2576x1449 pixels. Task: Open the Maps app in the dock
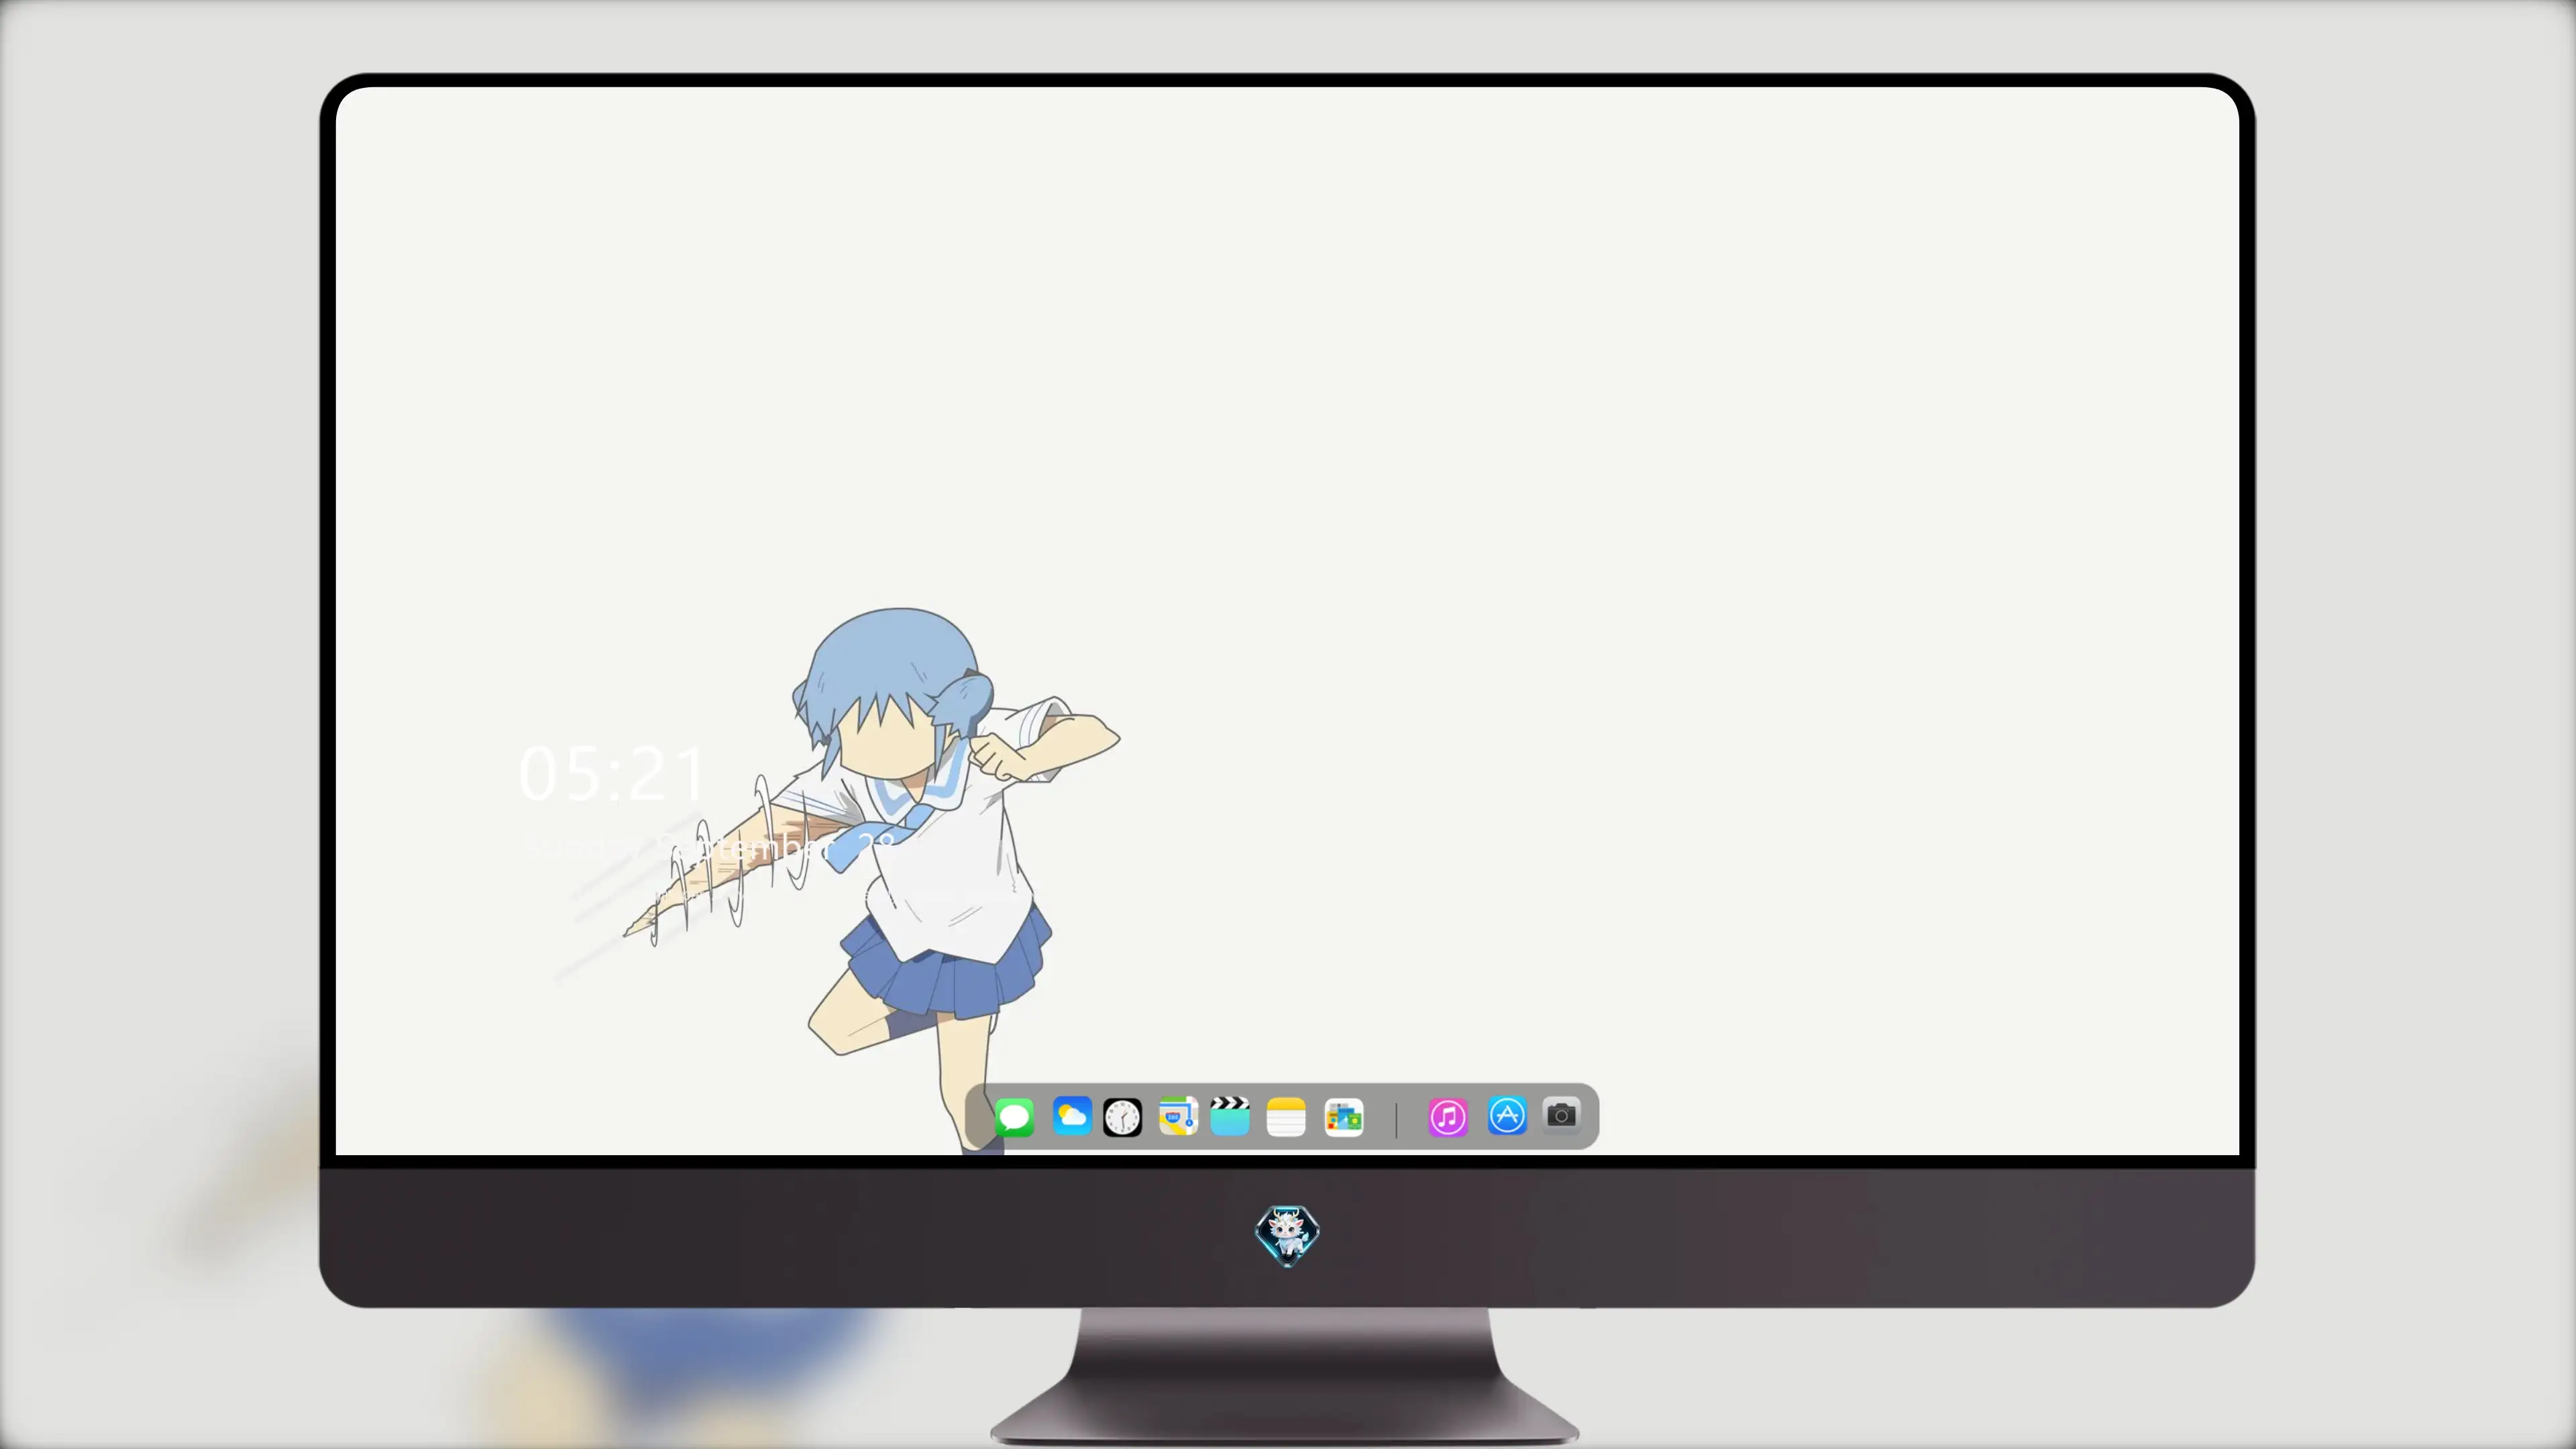click(x=1178, y=1117)
